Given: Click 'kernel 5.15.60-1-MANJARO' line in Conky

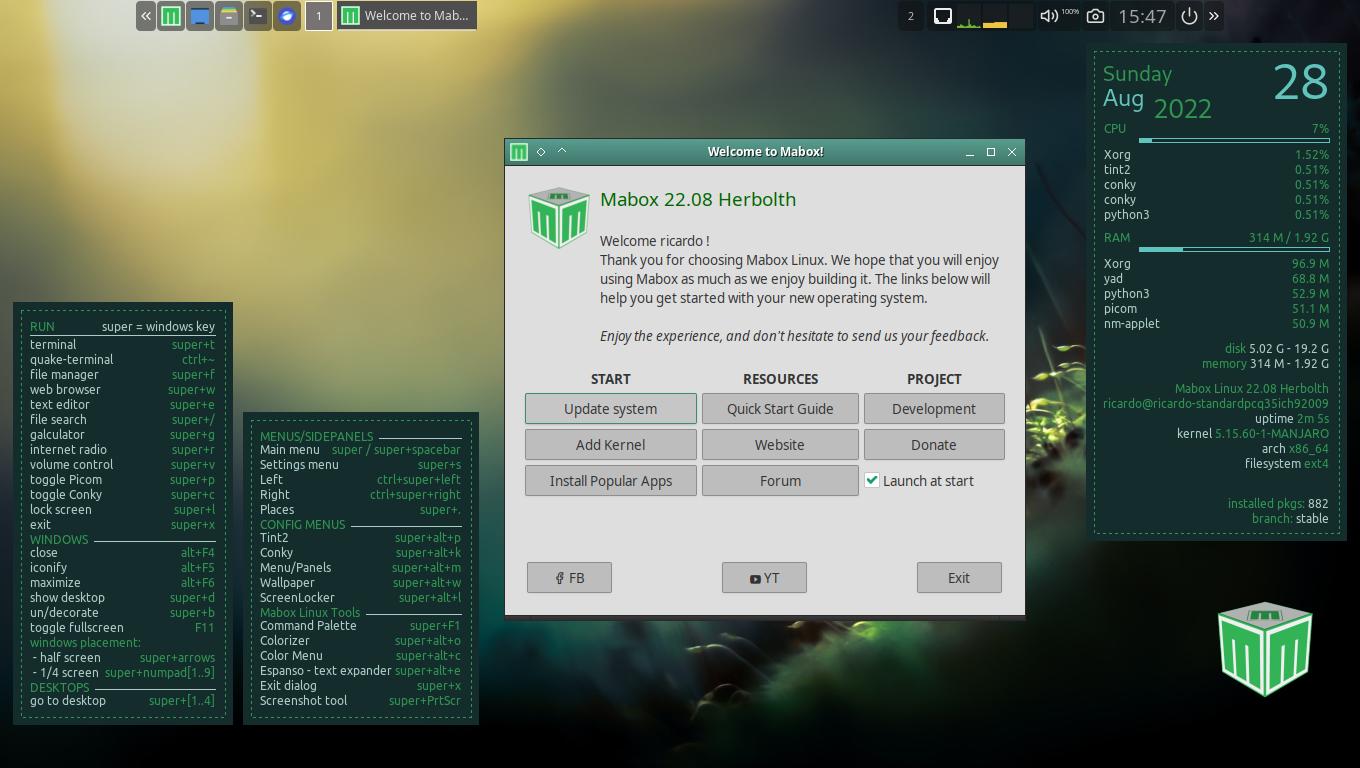Looking at the screenshot, I should (x=1253, y=434).
